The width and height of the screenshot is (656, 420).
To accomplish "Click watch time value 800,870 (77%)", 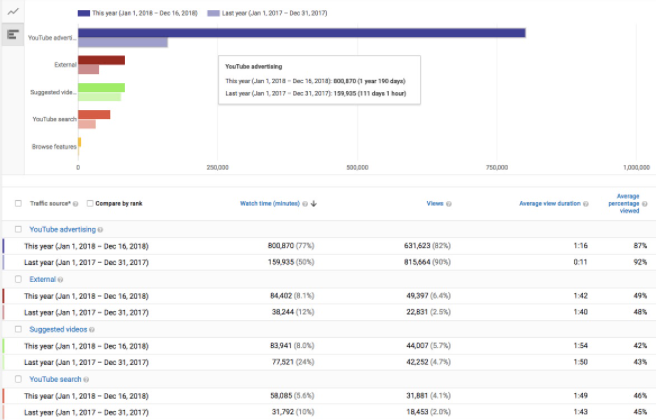I will tap(291, 246).
